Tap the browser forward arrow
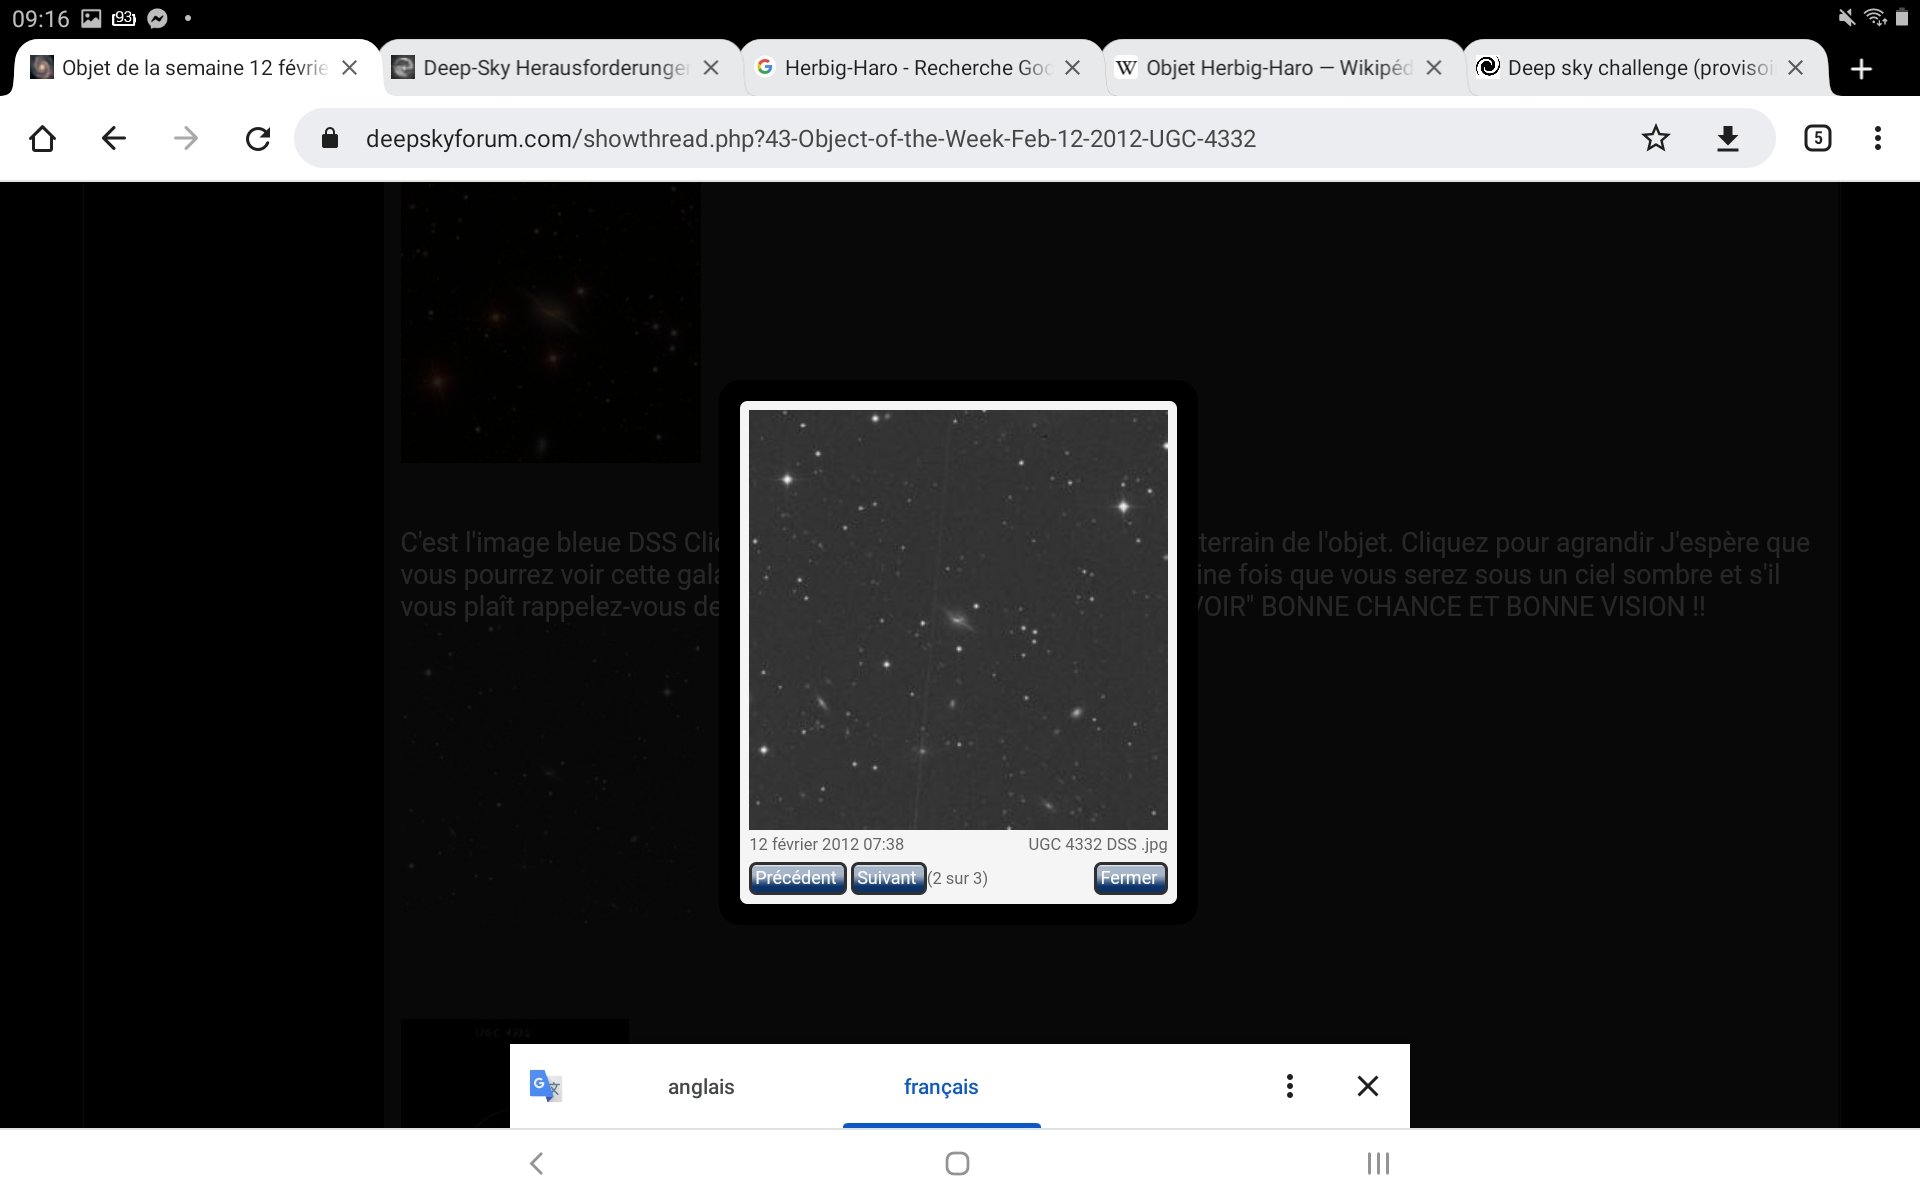The width and height of the screenshot is (1920, 1200). coord(186,138)
